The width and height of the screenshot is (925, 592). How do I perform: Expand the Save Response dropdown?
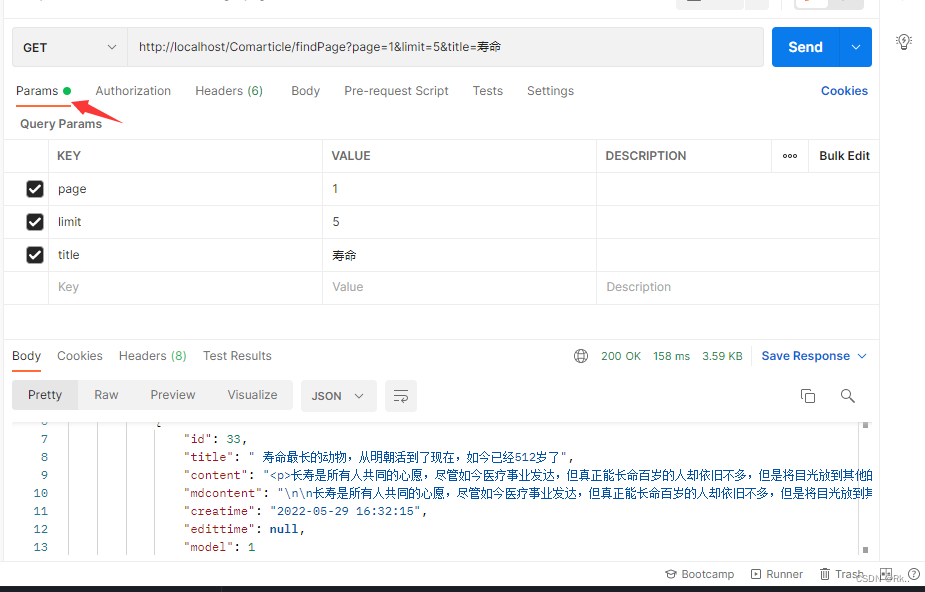(862, 356)
